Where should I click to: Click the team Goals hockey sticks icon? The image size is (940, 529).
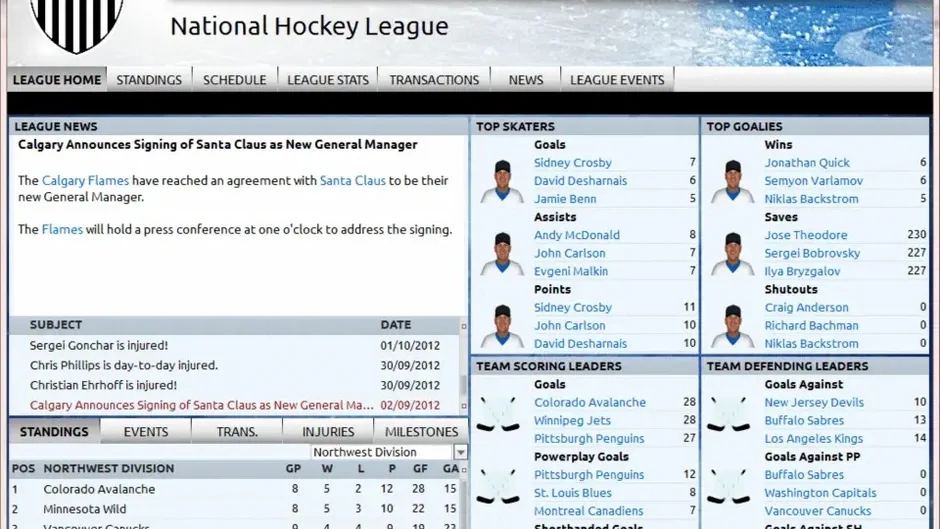point(498,414)
